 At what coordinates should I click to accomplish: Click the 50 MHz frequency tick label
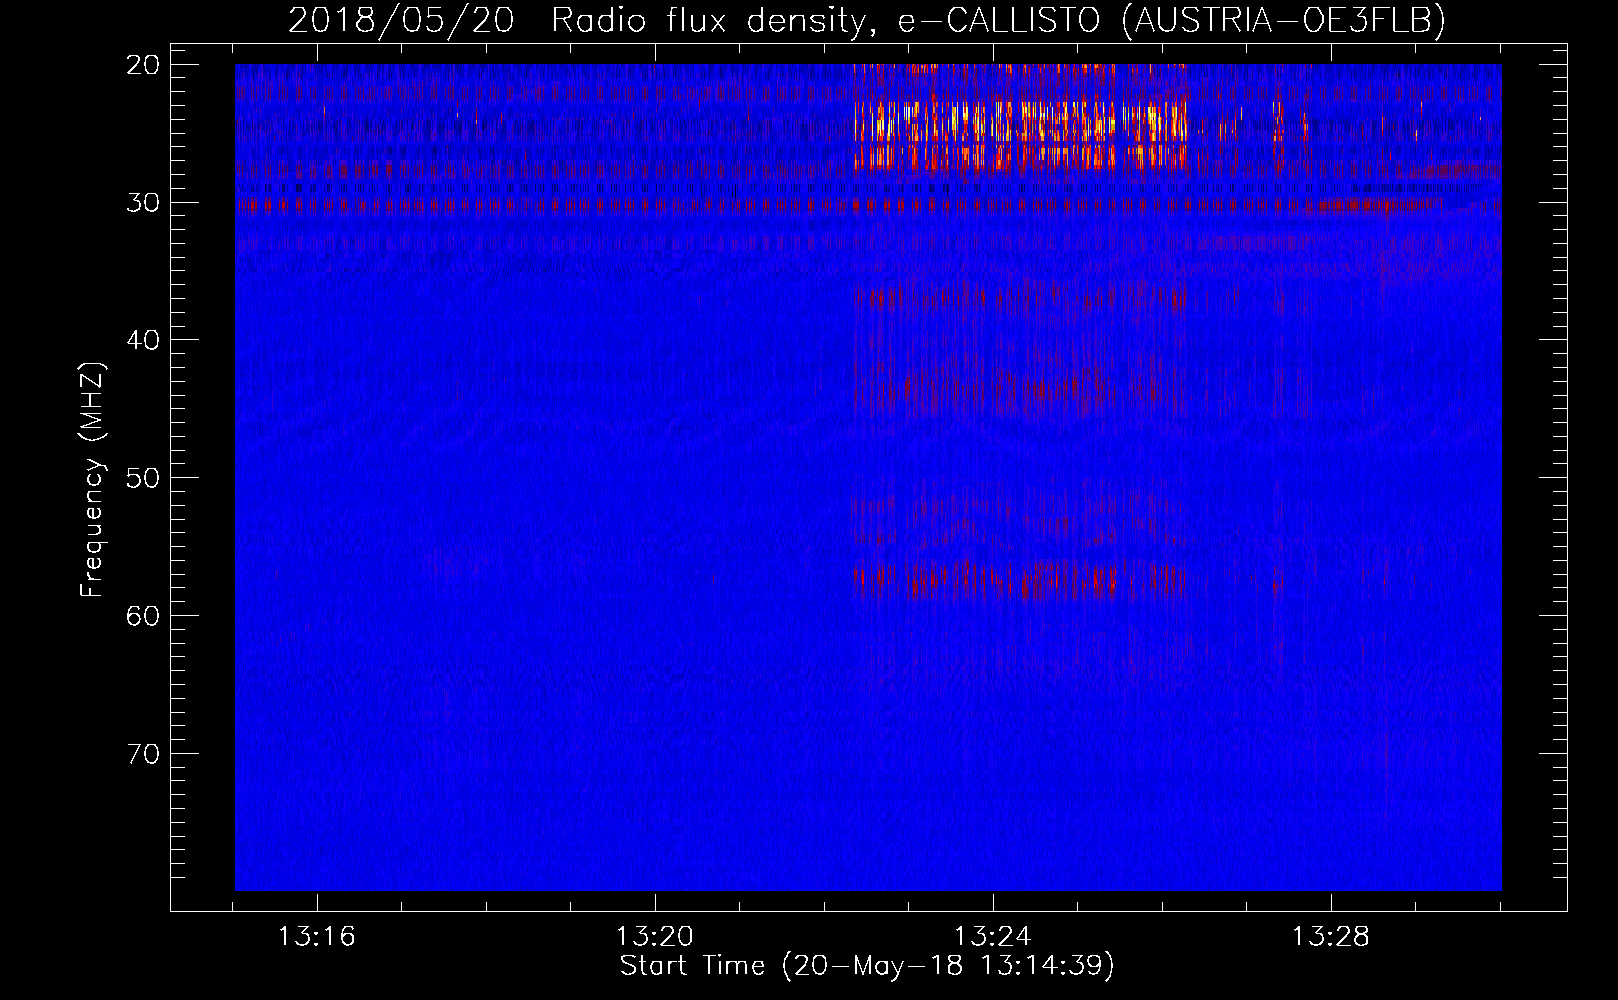pyautogui.click(x=144, y=477)
